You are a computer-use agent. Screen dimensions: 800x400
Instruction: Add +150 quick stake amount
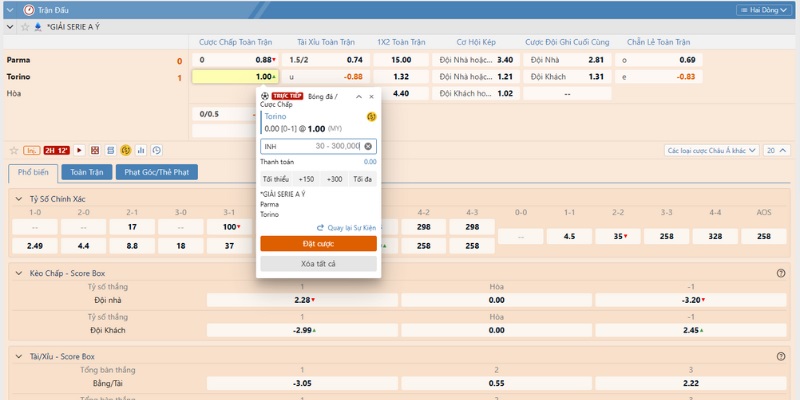click(x=306, y=179)
